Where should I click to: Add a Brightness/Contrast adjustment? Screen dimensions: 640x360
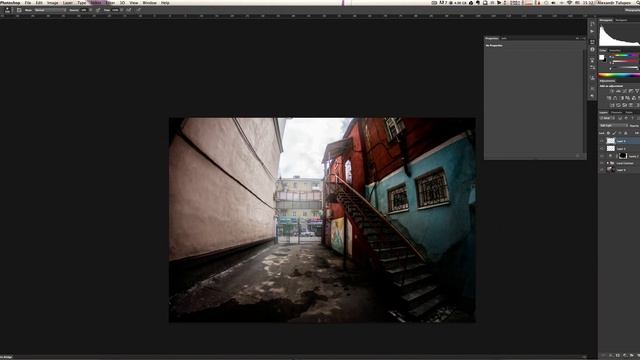[611, 91]
